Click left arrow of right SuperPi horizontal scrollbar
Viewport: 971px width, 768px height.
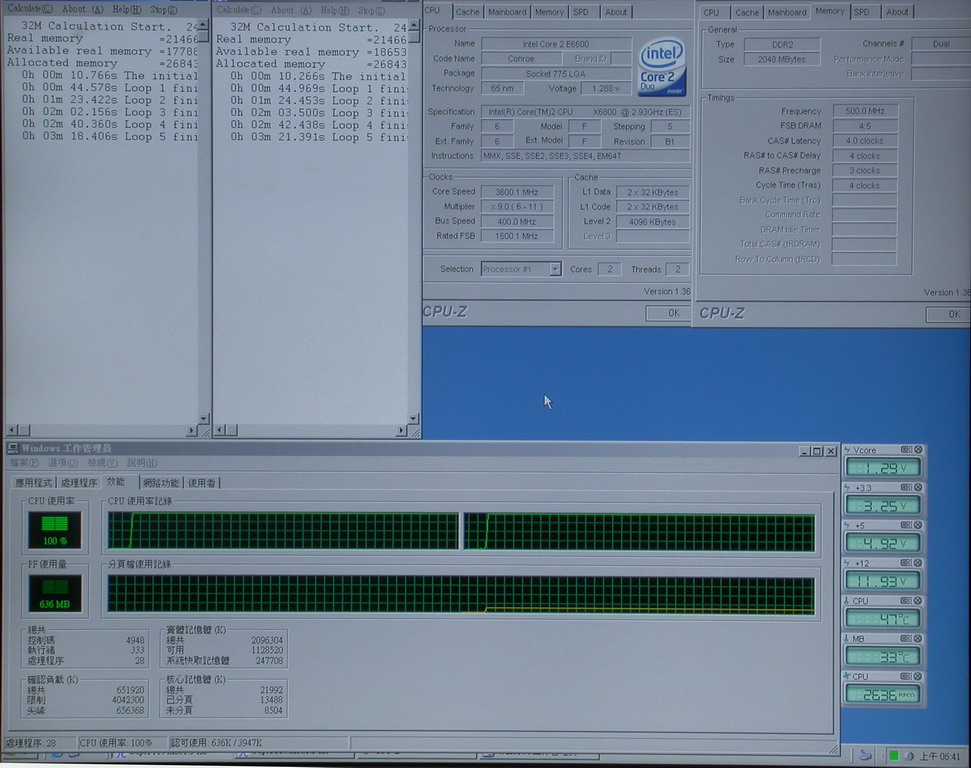click(x=220, y=430)
